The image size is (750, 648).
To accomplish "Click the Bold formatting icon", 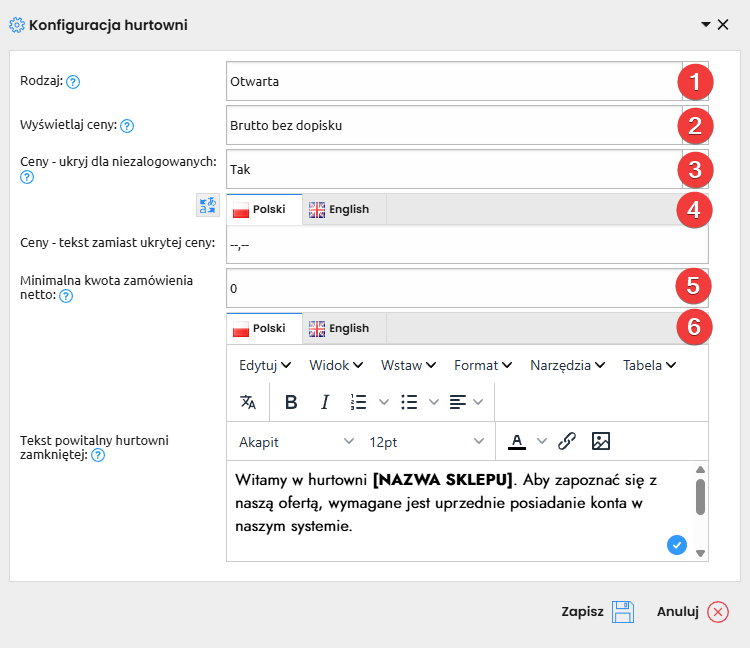I will point(291,402).
